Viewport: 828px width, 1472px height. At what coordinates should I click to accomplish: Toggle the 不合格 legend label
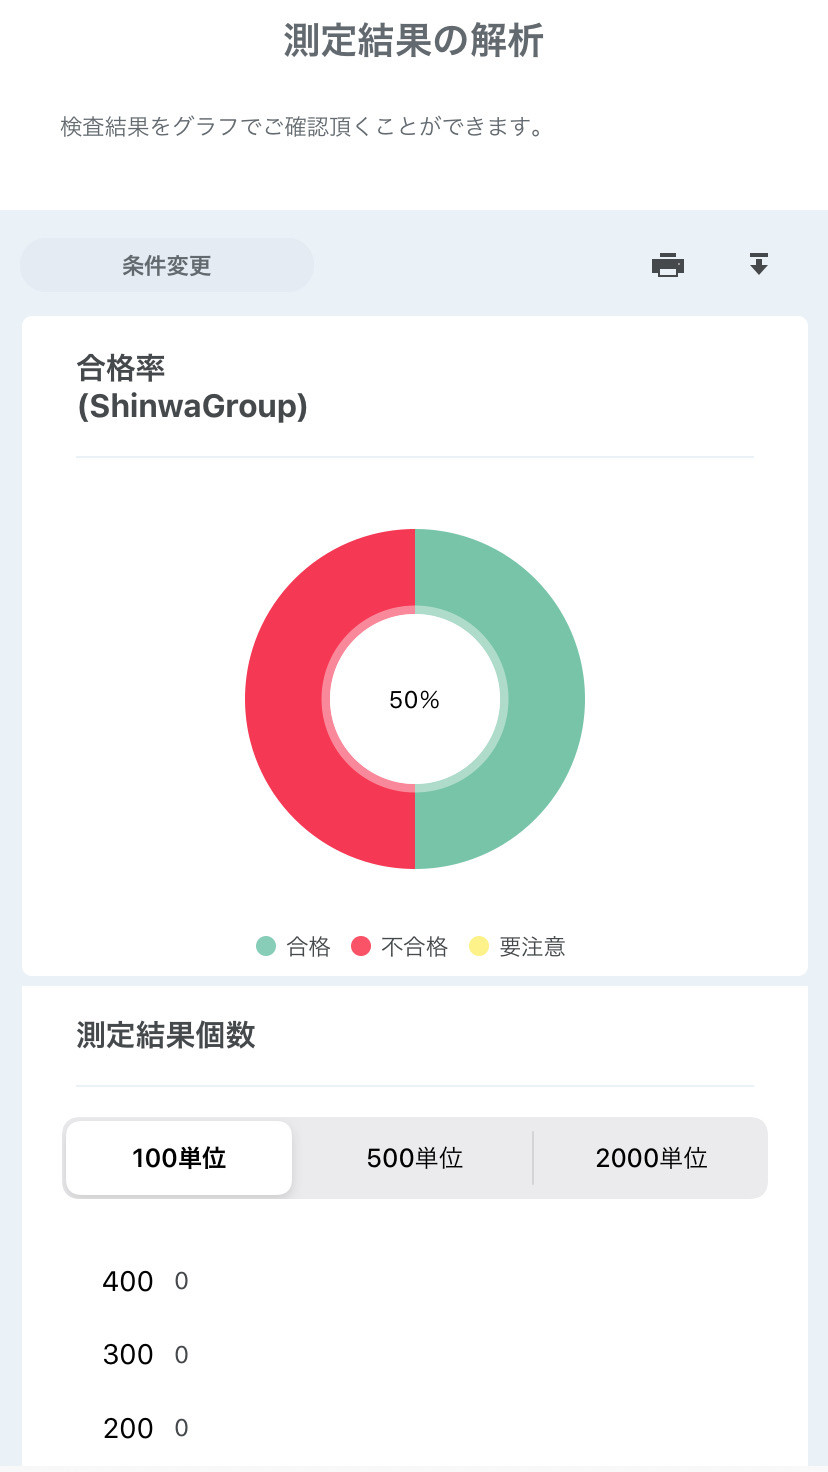(x=415, y=947)
